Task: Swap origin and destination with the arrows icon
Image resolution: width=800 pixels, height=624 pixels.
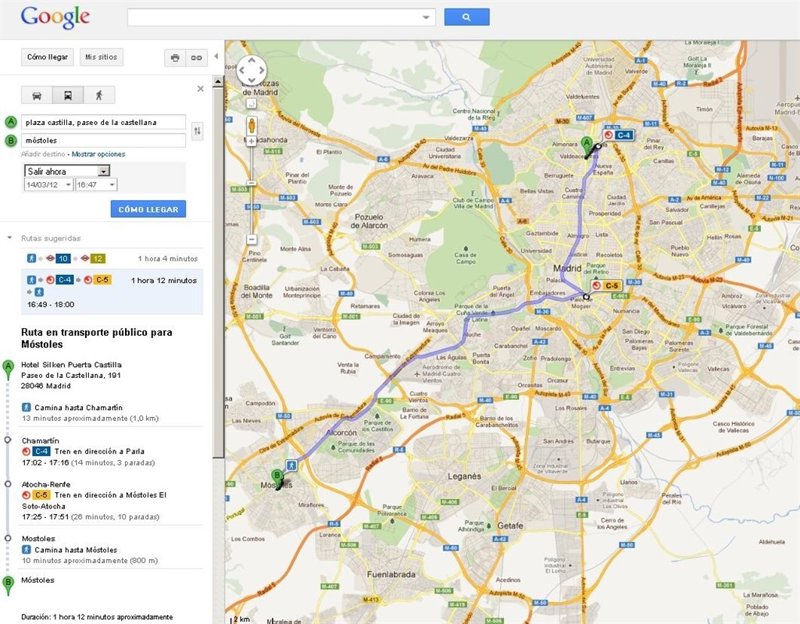Action: coord(197,131)
